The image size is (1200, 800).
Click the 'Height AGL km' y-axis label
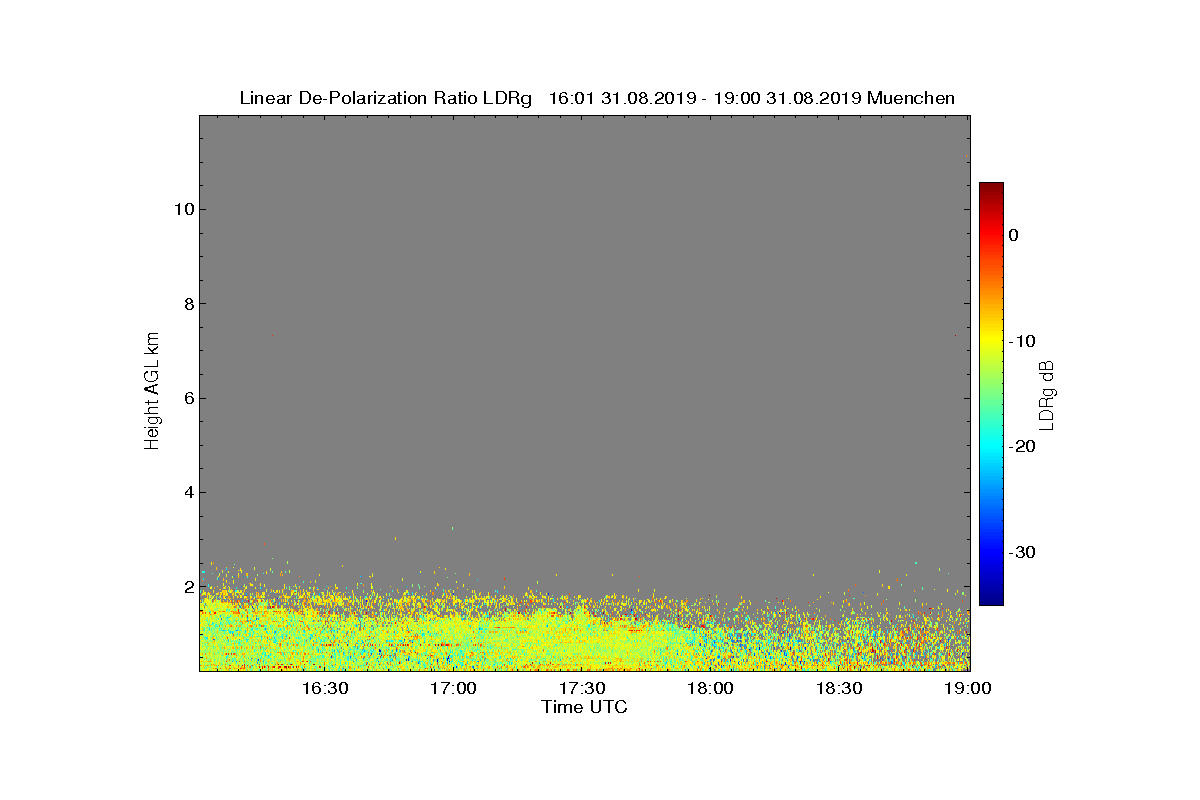(152, 392)
